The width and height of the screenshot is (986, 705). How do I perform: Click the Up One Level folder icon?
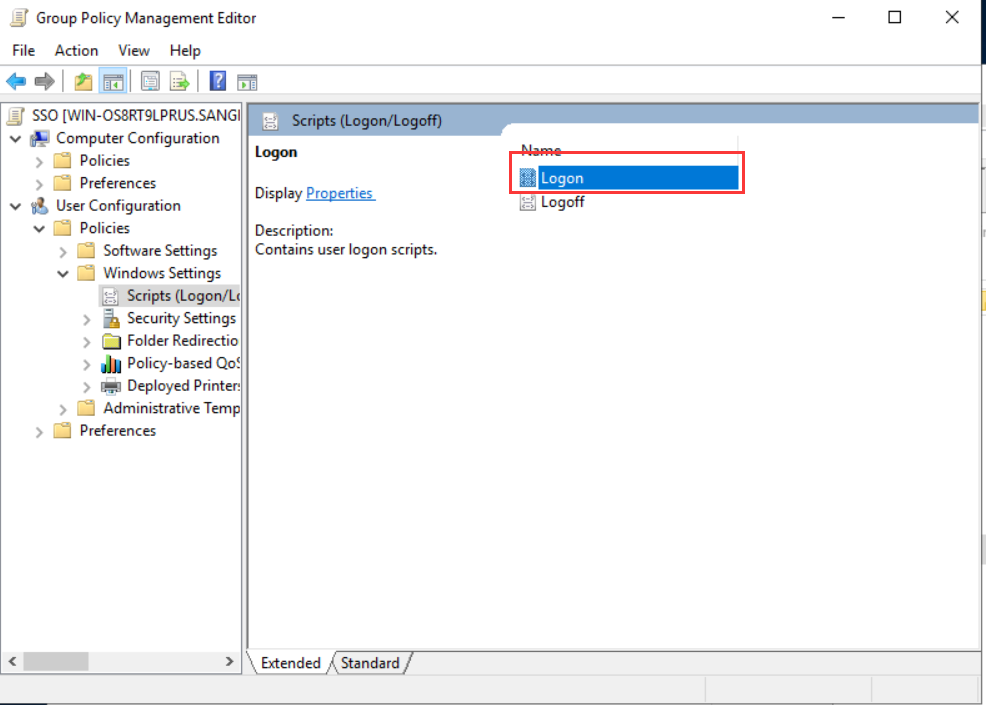pos(83,82)
